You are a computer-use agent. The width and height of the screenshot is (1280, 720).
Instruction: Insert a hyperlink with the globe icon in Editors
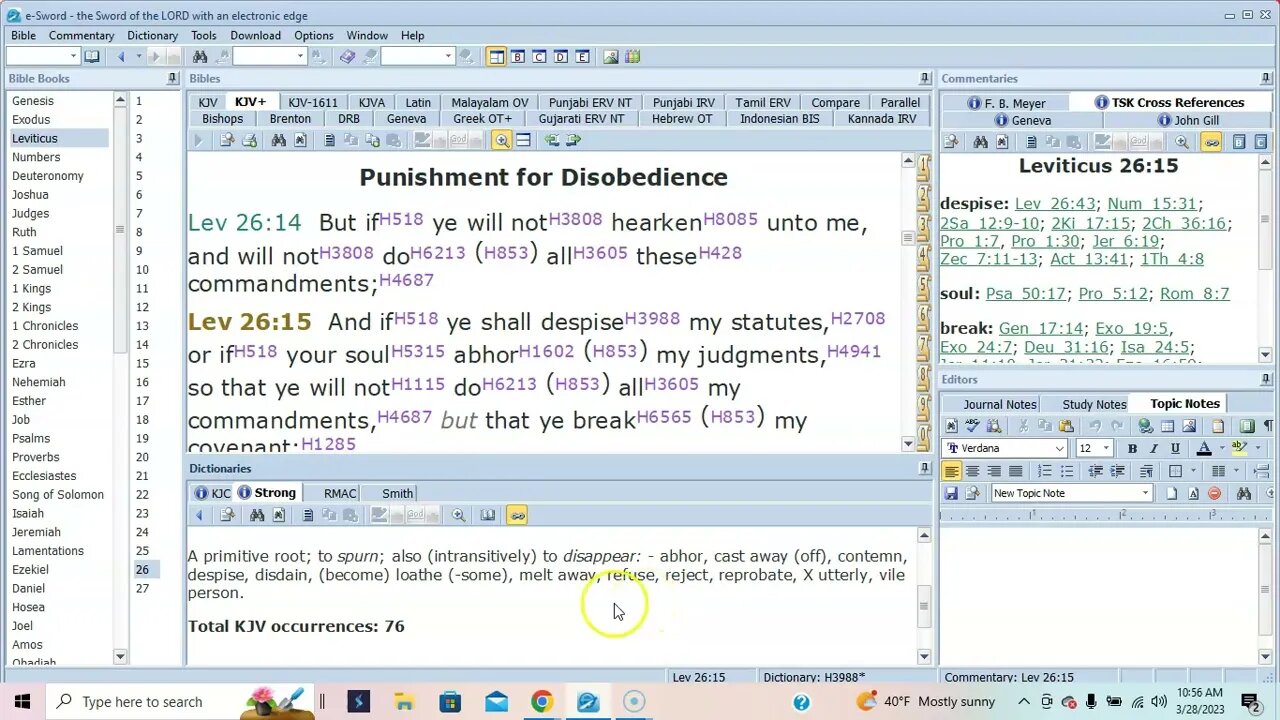(x=1146, y=426)
